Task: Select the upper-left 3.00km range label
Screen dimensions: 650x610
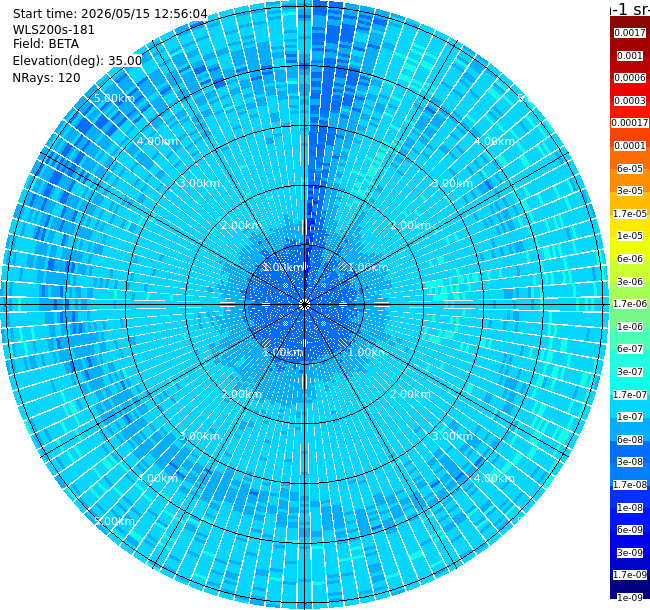Action: point(199,183)
